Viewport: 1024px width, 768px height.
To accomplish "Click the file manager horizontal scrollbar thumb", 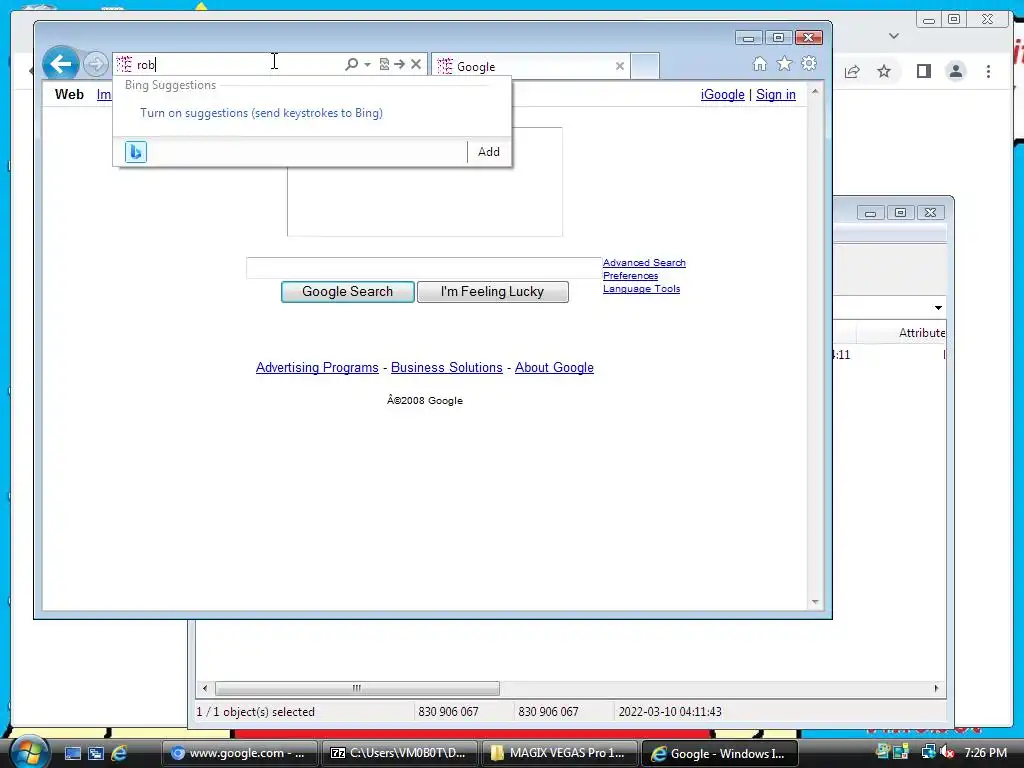I will pos(357,688).
